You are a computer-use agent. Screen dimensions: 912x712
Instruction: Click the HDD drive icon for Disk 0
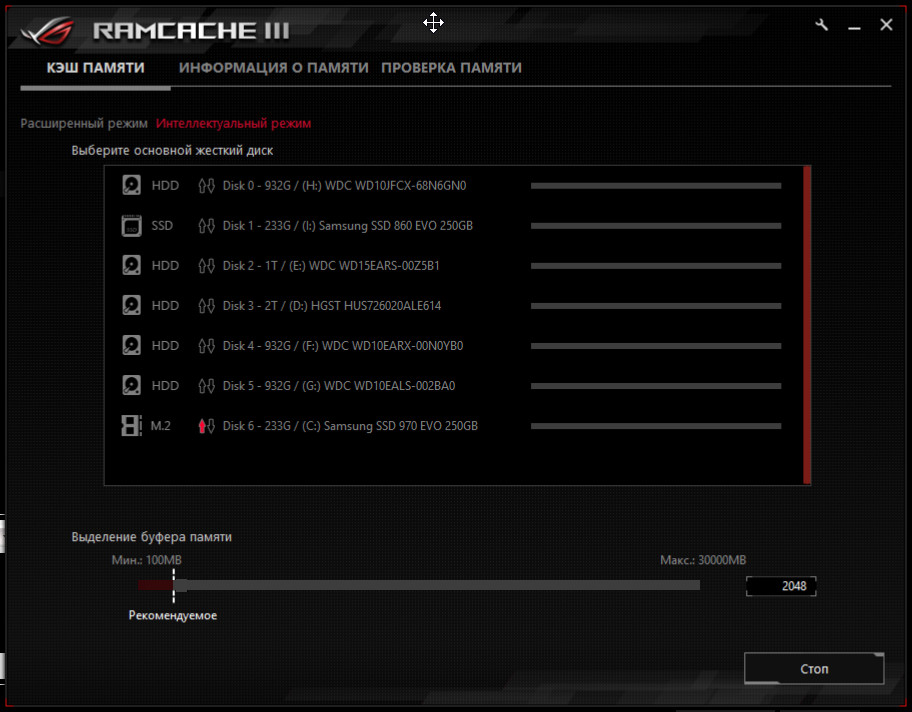(x=131, y=186)
